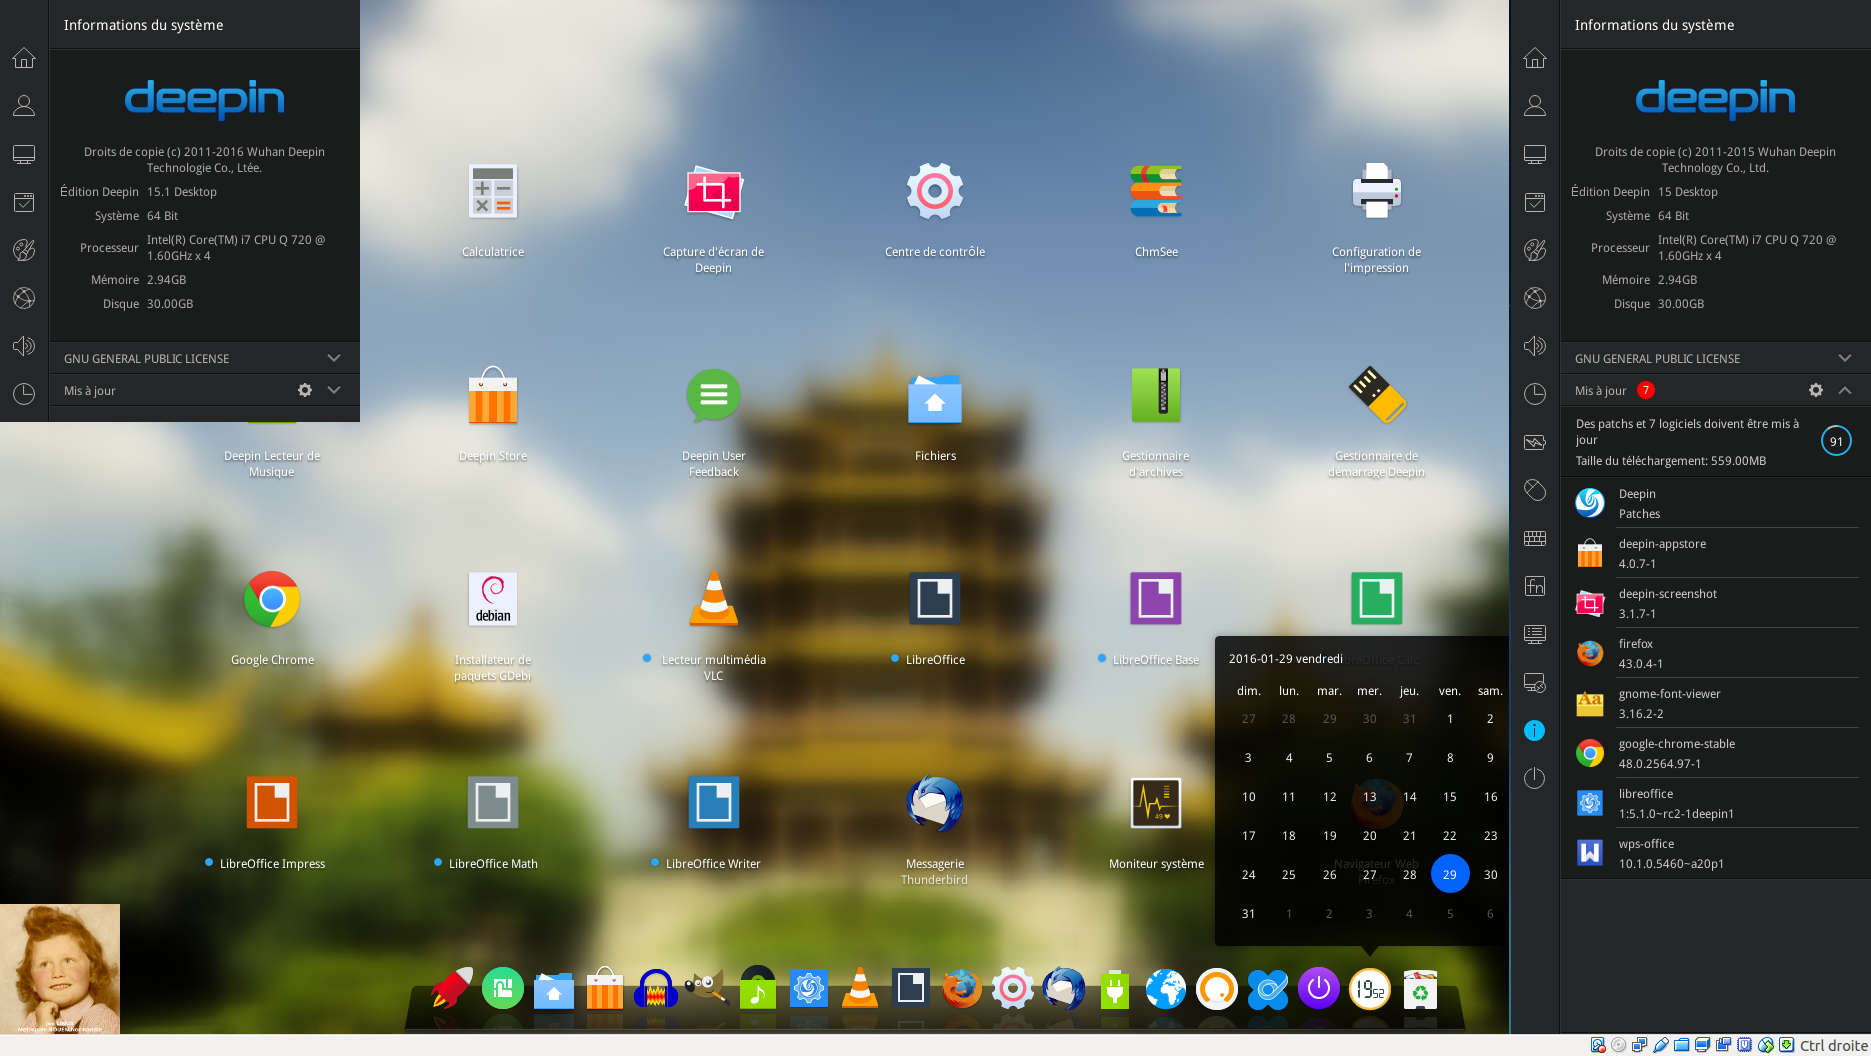Screen dimensions: 1871x1056
Task: Open date and time in left sidebar
Action: [24, 394]
